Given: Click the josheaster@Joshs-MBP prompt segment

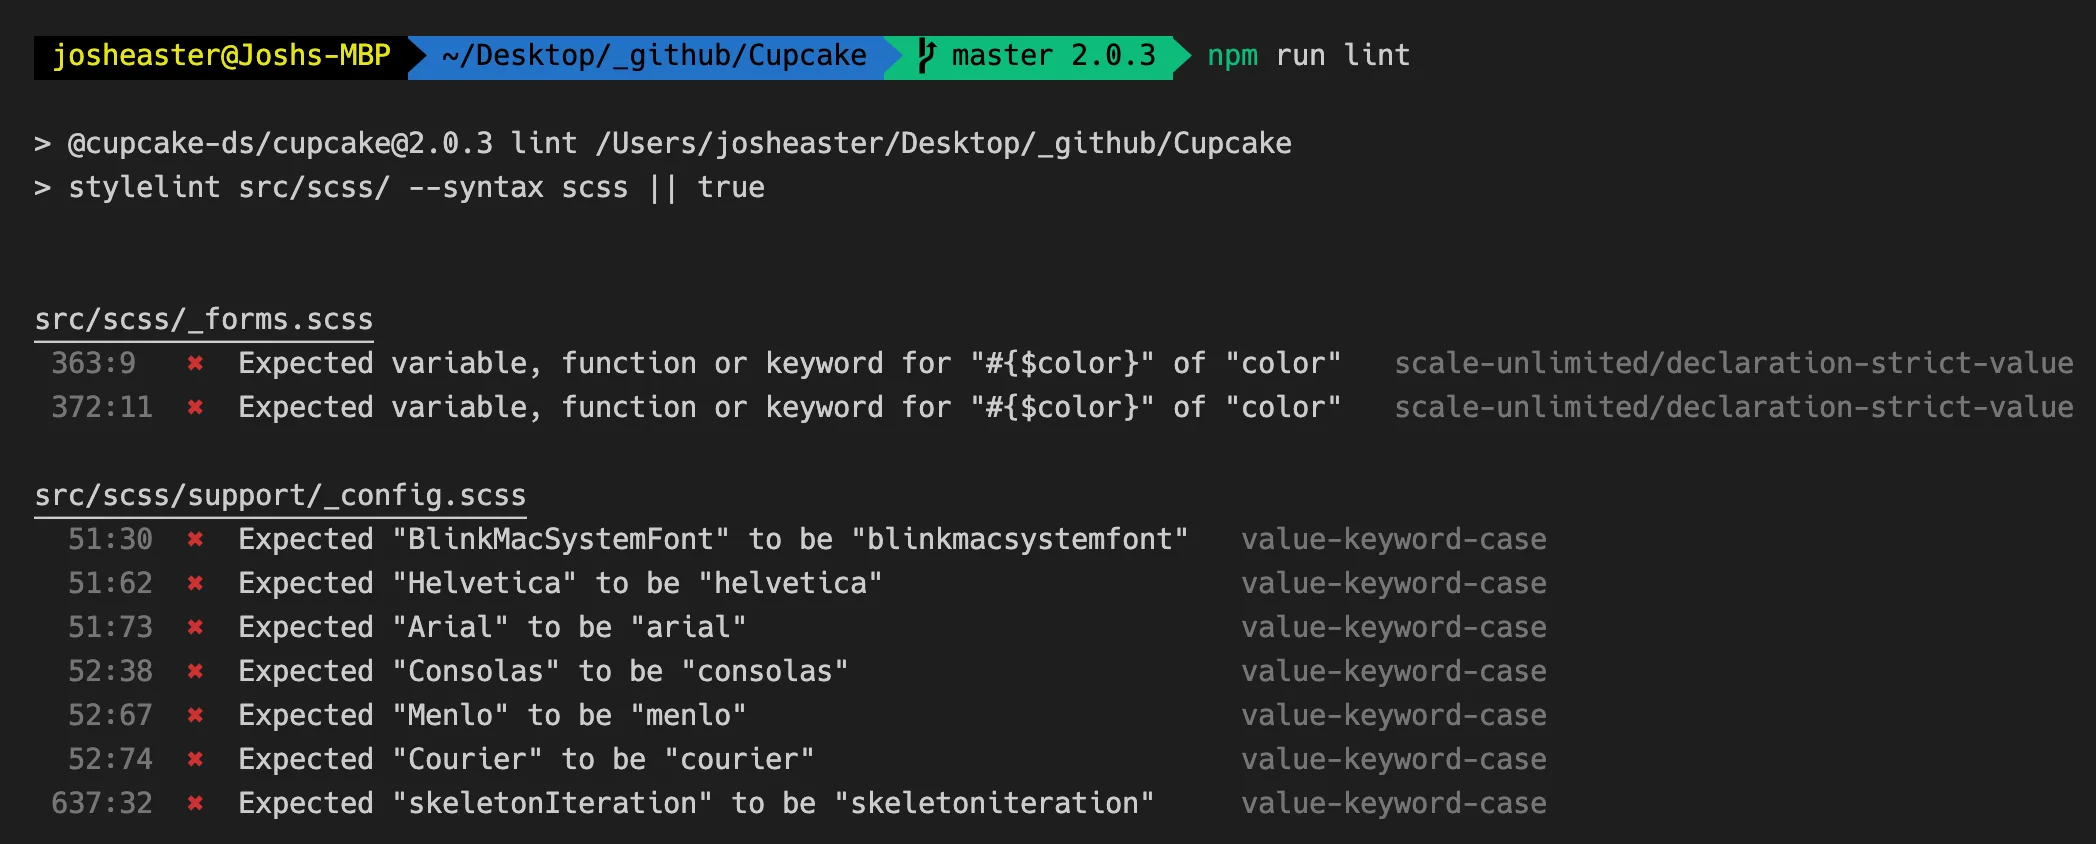Looking at the screenshot, I should (x=221, y=56).
